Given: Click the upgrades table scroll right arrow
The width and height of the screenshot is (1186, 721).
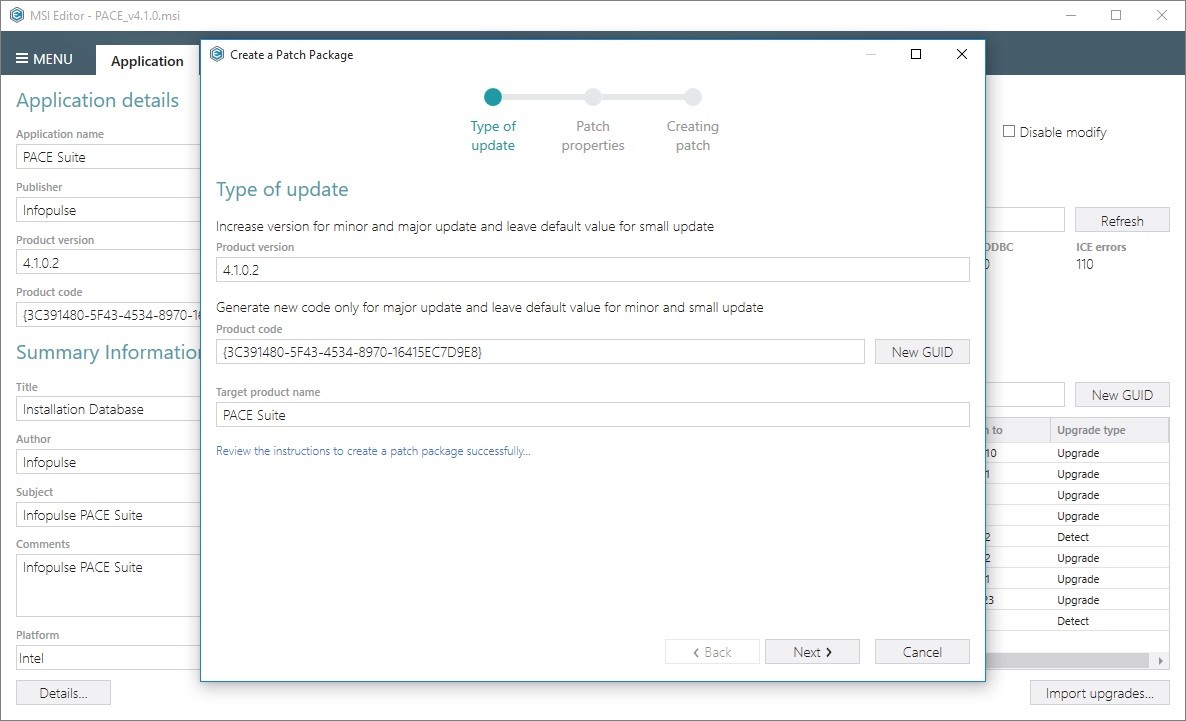Looking at the screenshot, I should (x=1160, y=660).
